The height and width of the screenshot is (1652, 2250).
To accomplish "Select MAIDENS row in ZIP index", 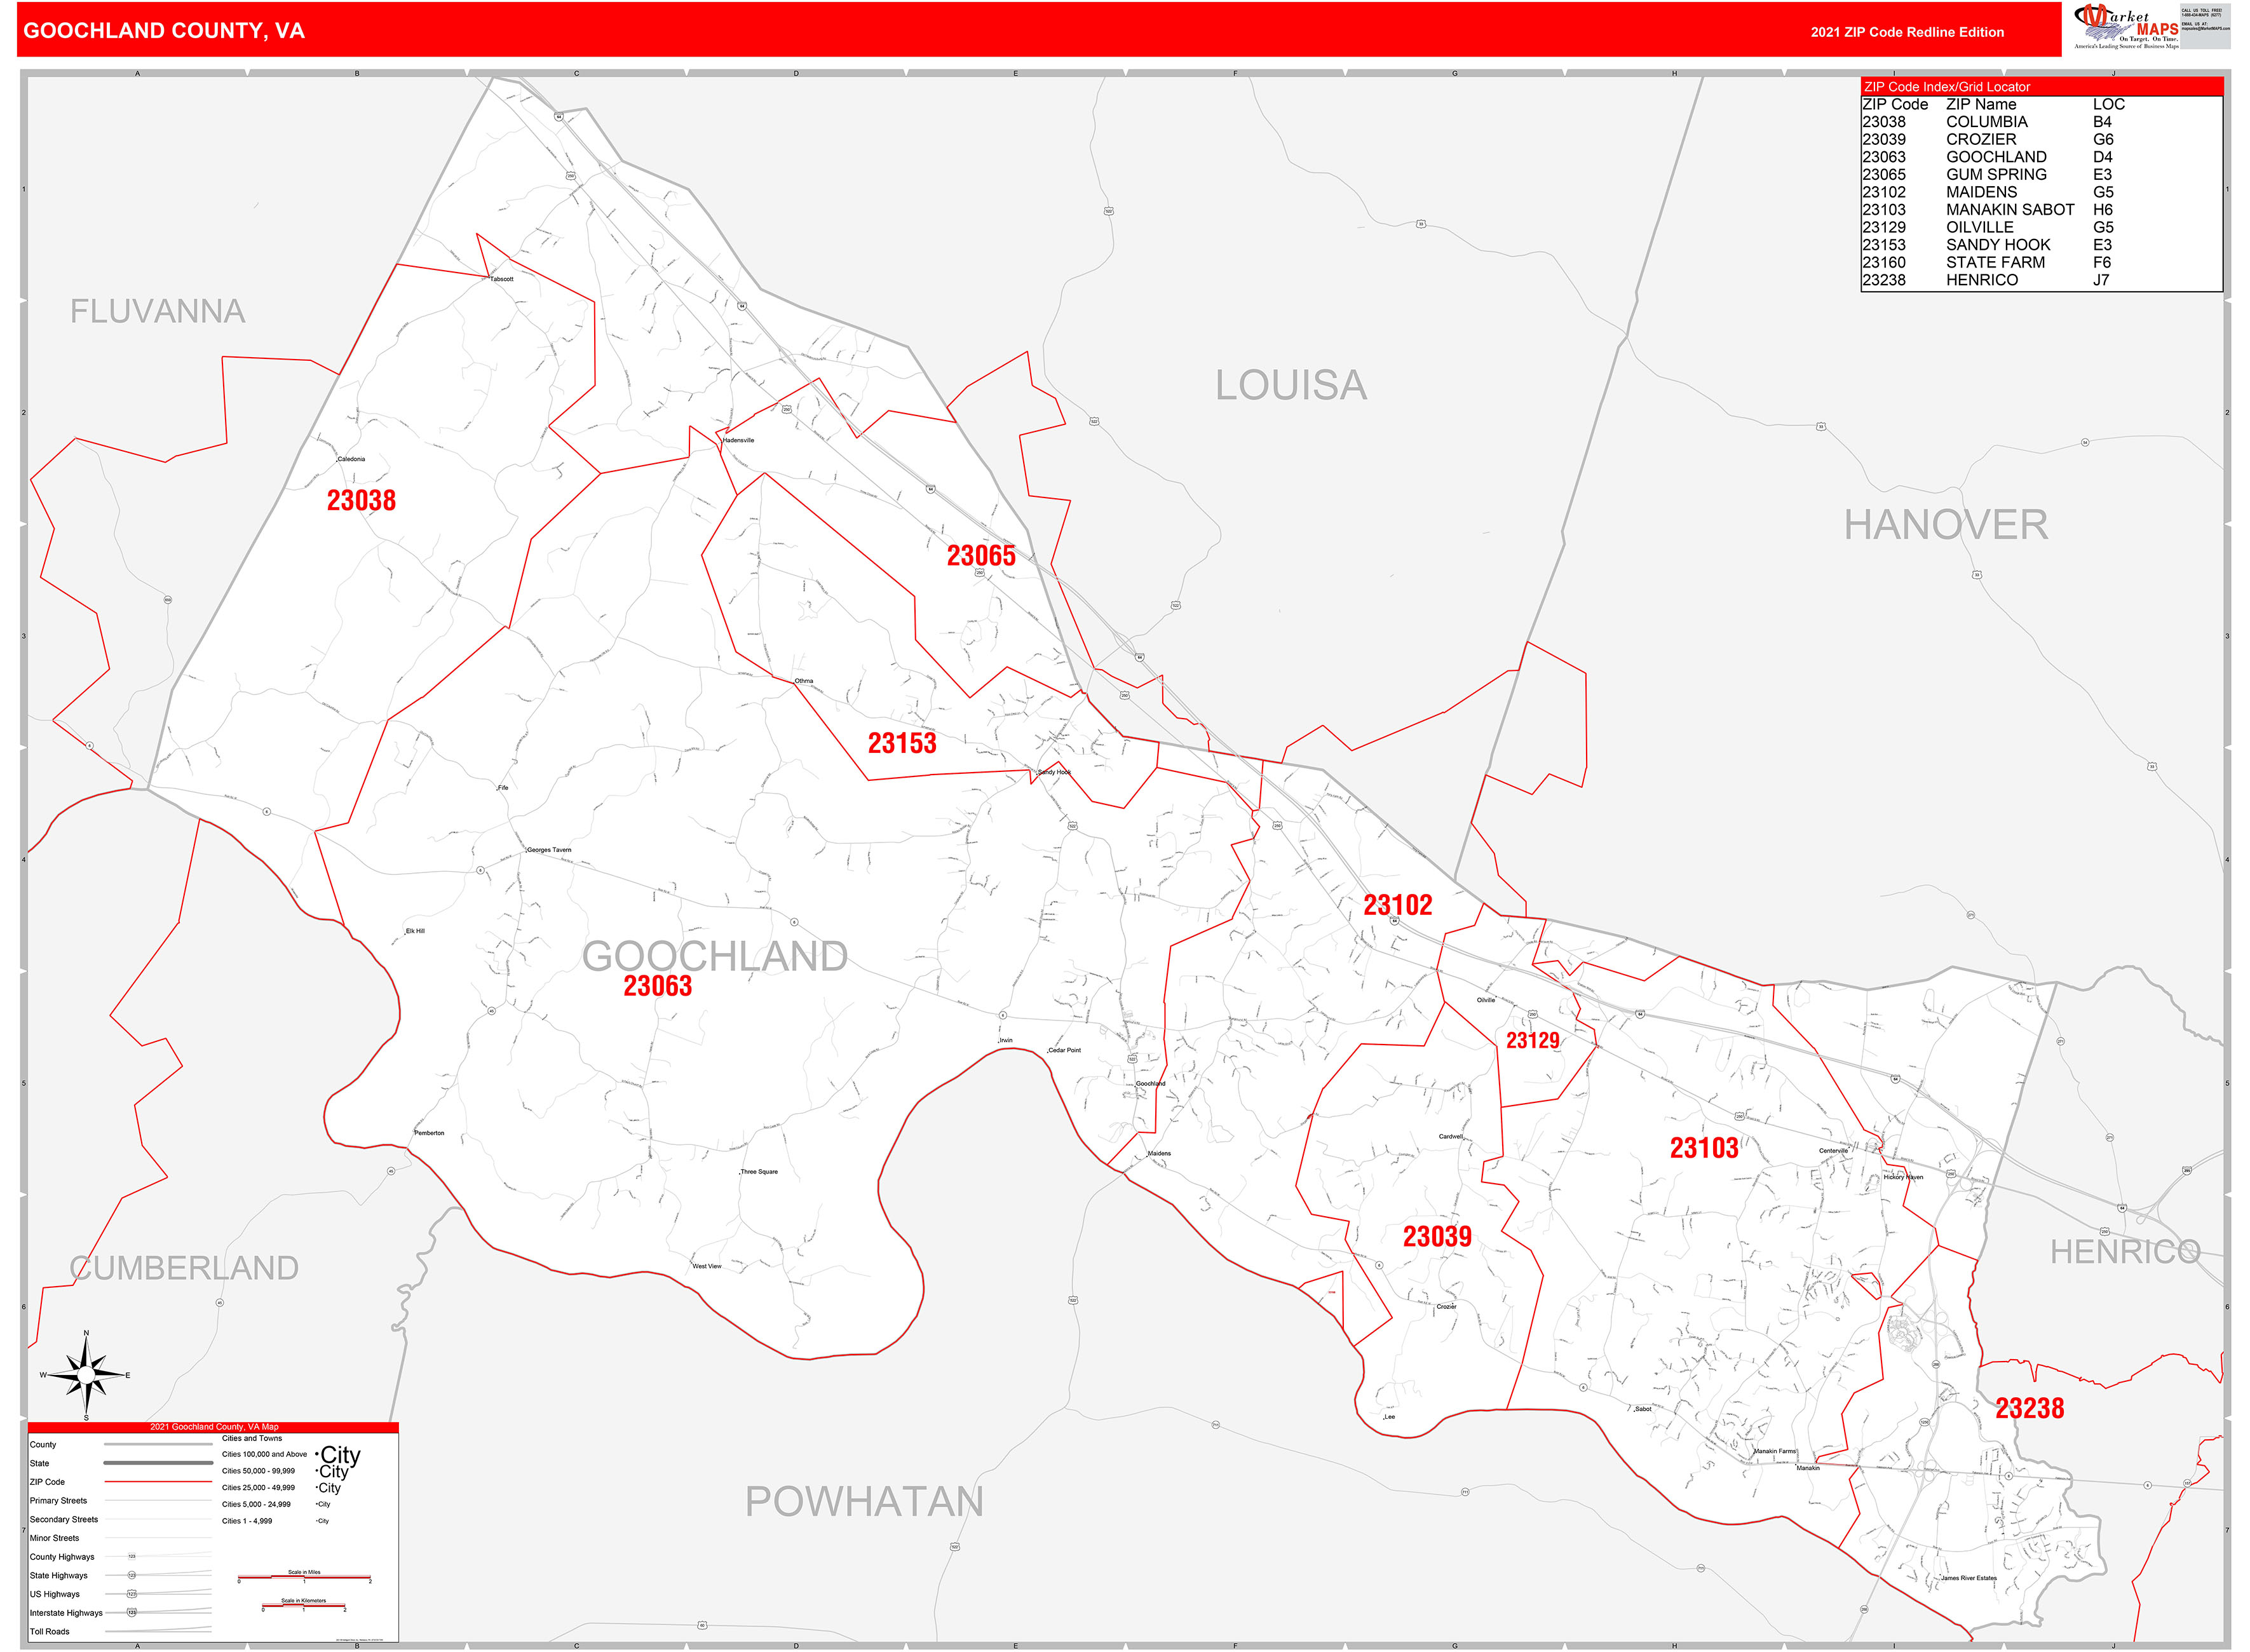I will (x=2041, y=192).
